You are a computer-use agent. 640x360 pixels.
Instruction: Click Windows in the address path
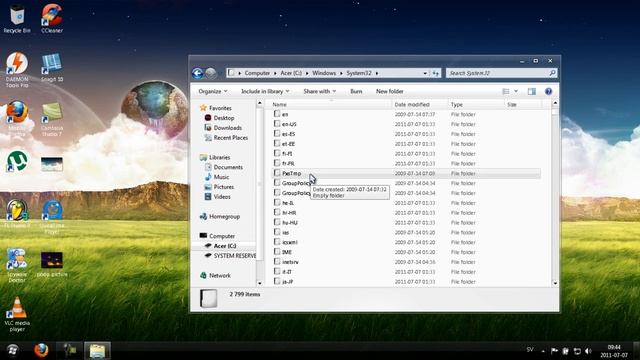point(324,73)
